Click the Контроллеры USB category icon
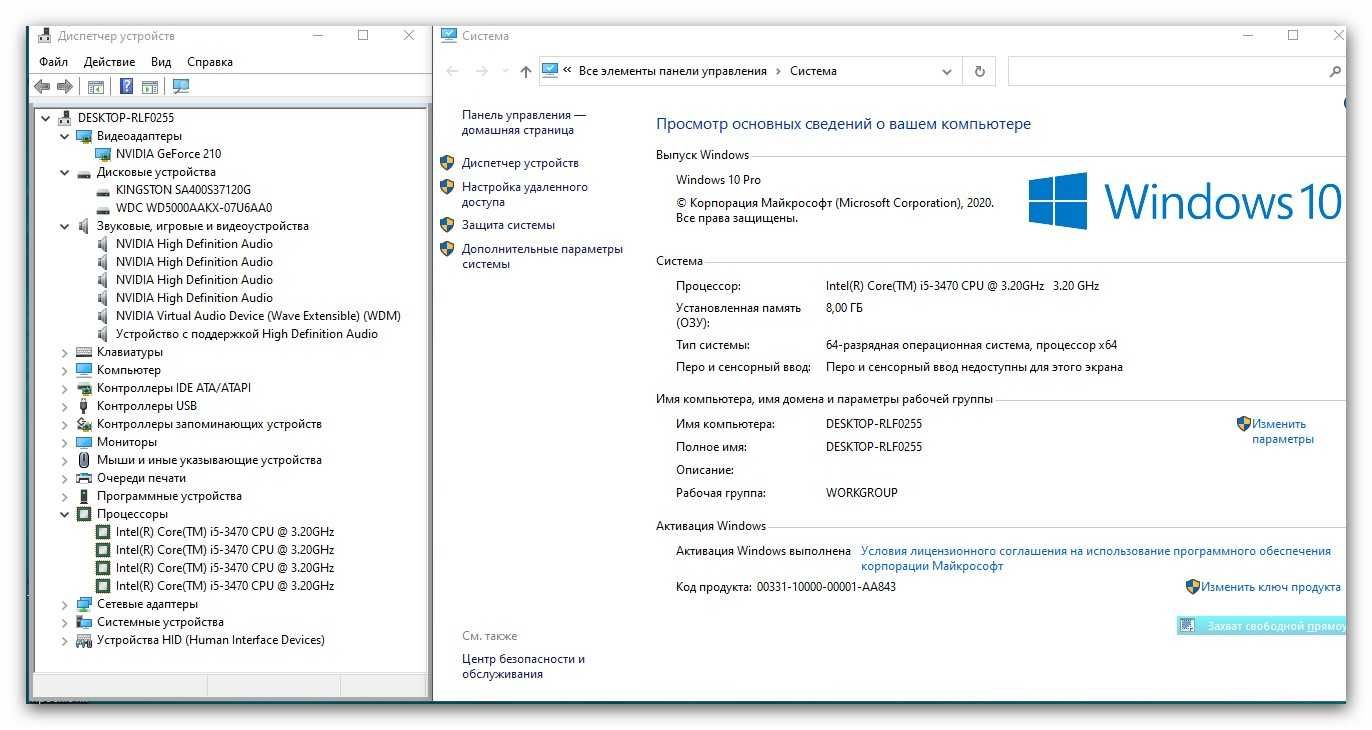Viewport: 1372px width, 730px height. pos(84,406)
